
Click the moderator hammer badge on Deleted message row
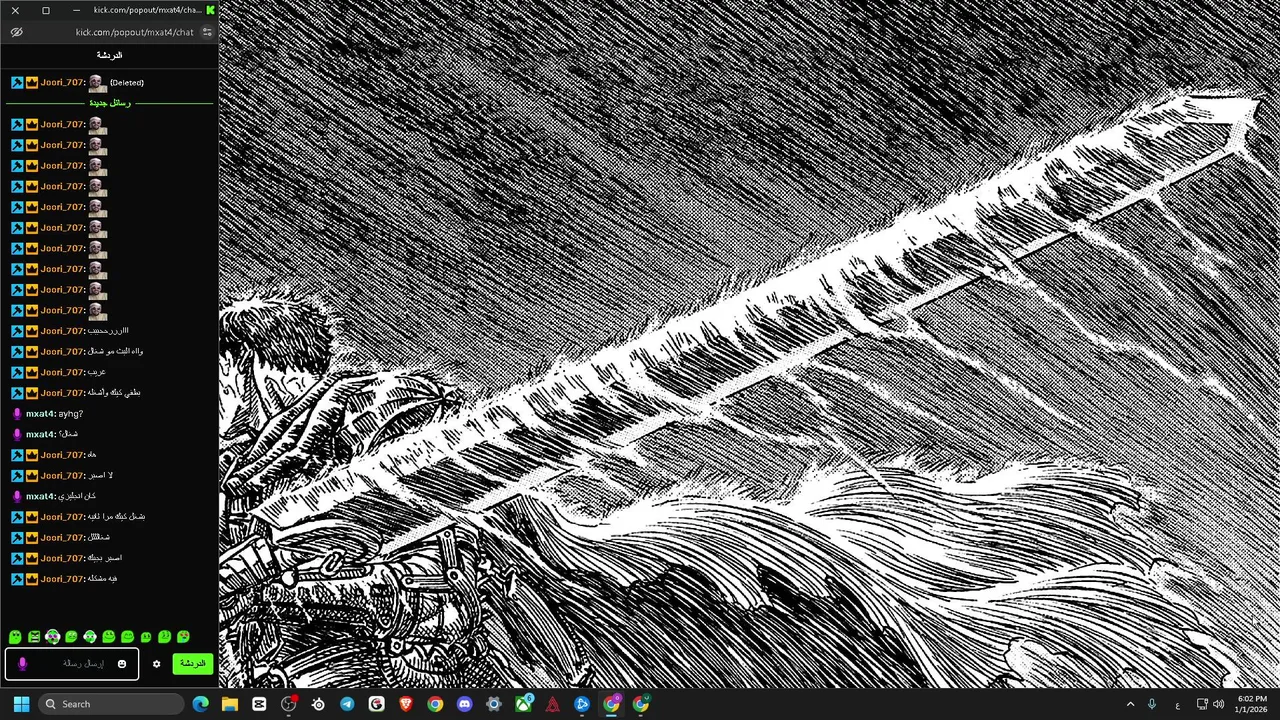[17, 83]
